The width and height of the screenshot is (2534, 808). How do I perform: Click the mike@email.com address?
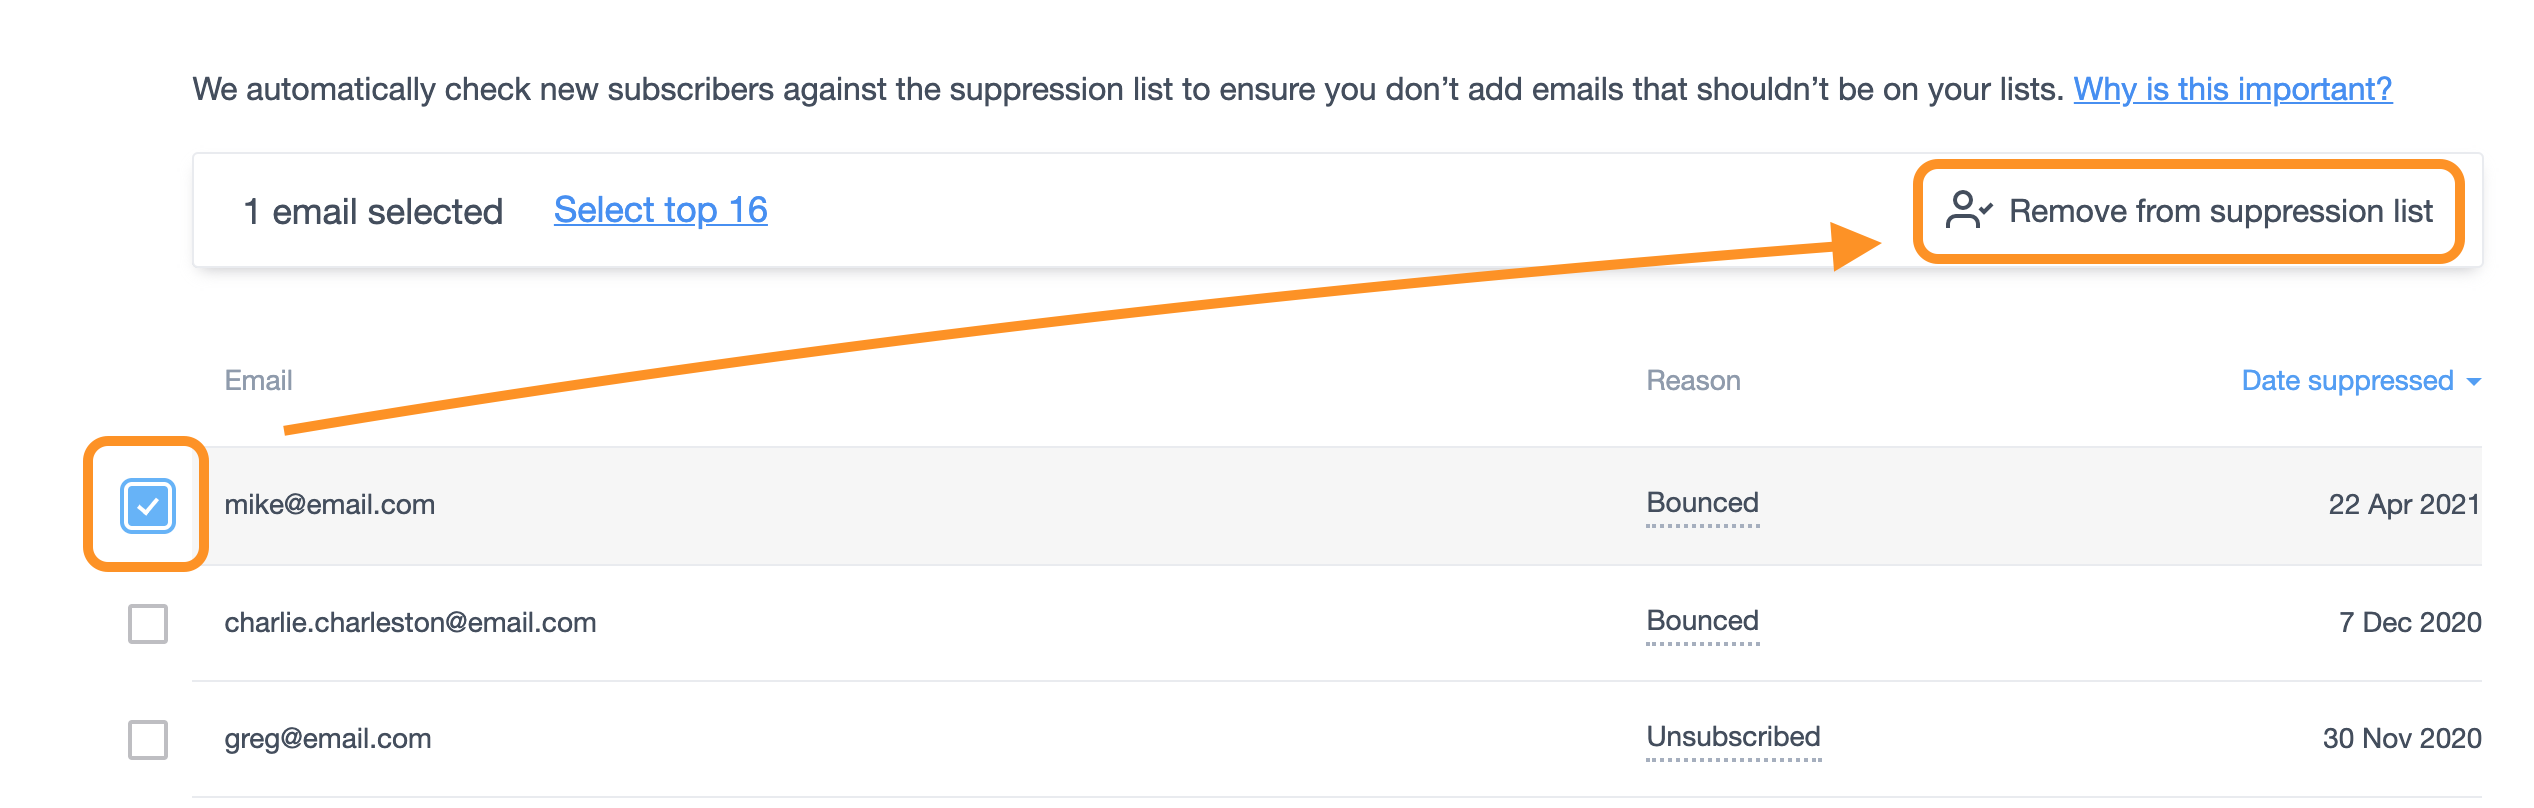point(329,505)
